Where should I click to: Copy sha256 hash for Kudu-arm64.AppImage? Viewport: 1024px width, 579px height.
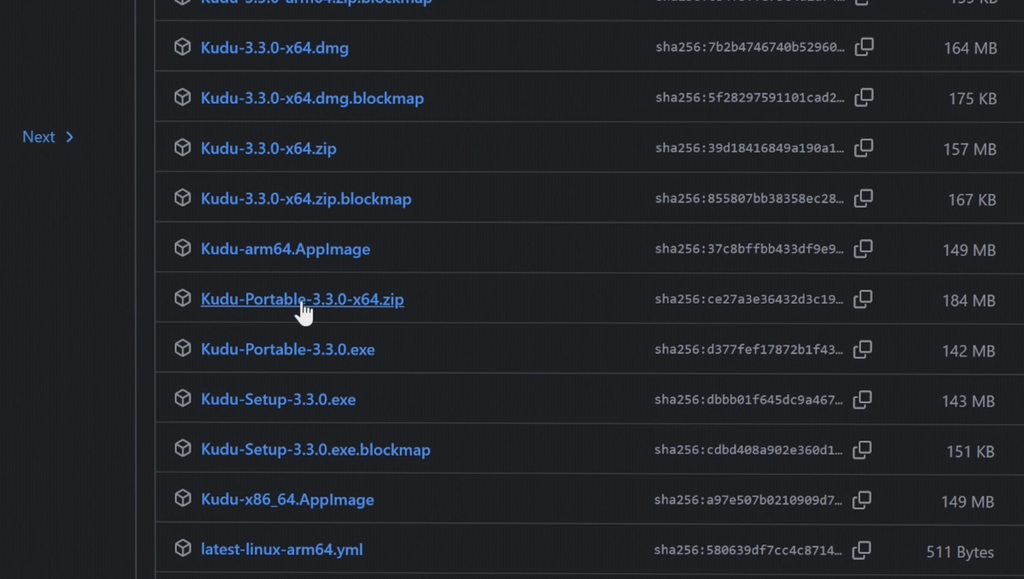863,248
